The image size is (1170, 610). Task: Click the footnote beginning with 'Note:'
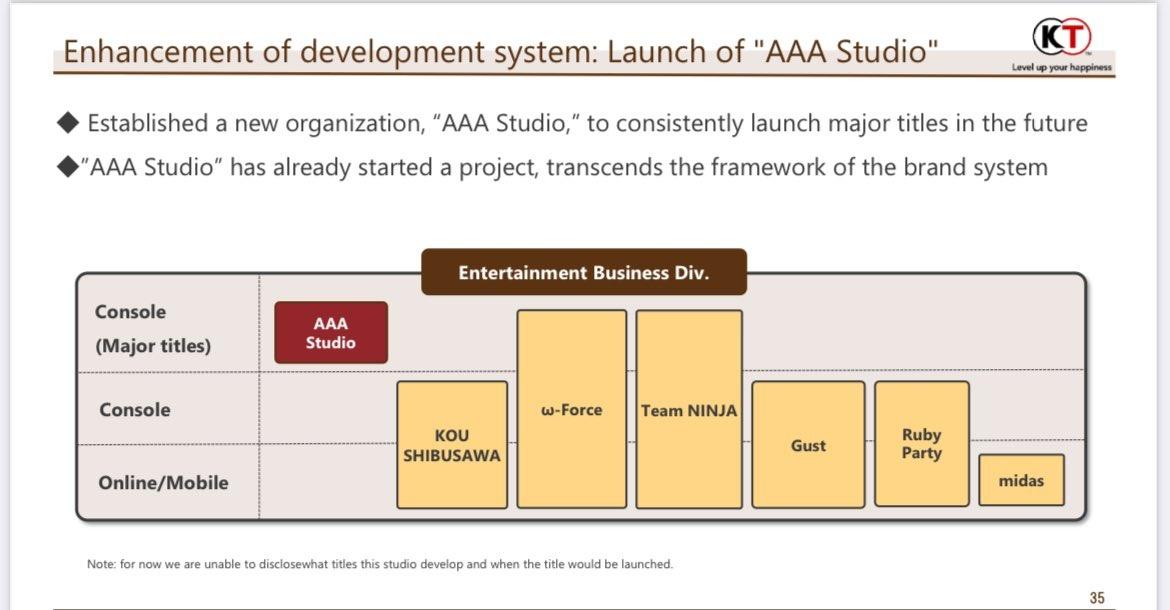coord(380,564)
